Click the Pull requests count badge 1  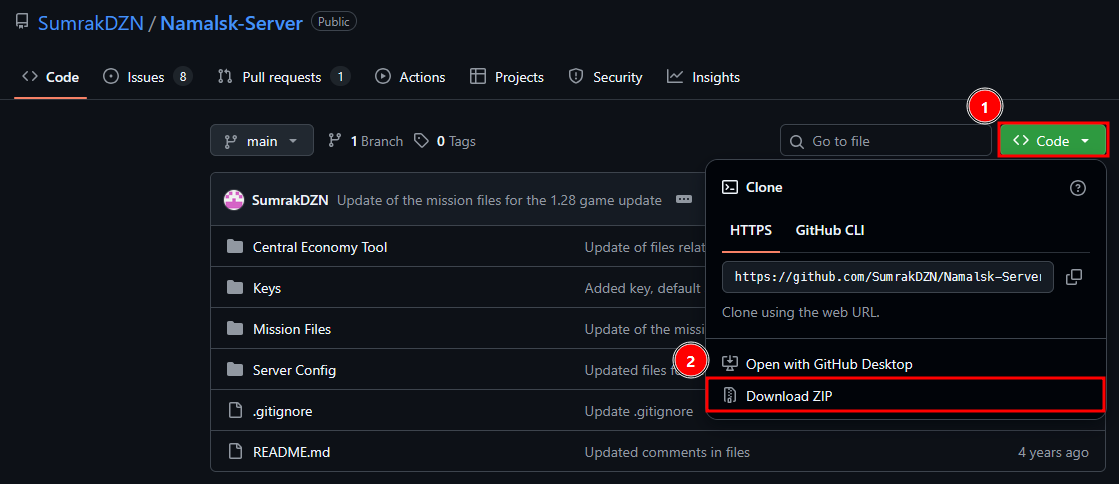[340, 76]
